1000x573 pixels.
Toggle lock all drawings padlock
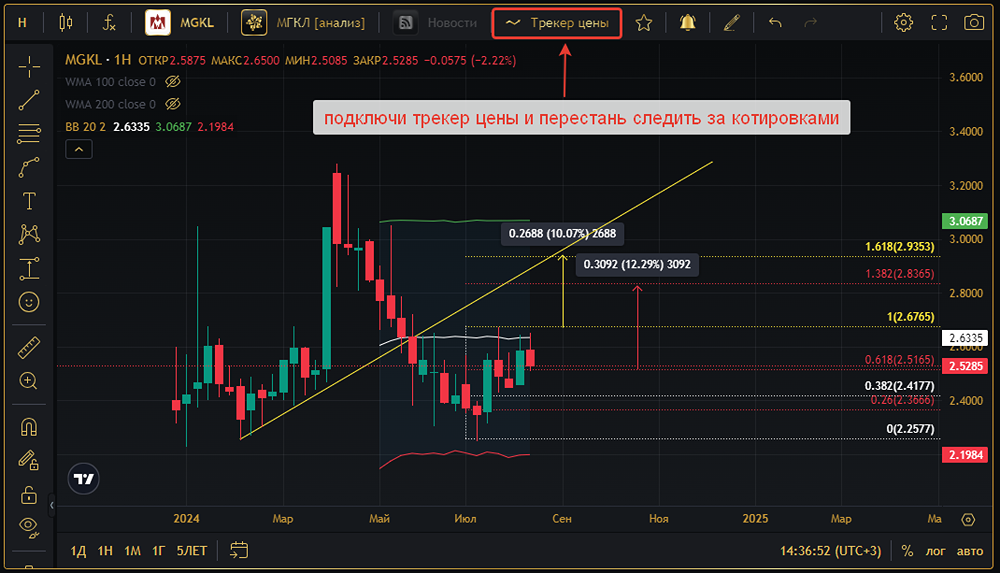pos(29,494)
